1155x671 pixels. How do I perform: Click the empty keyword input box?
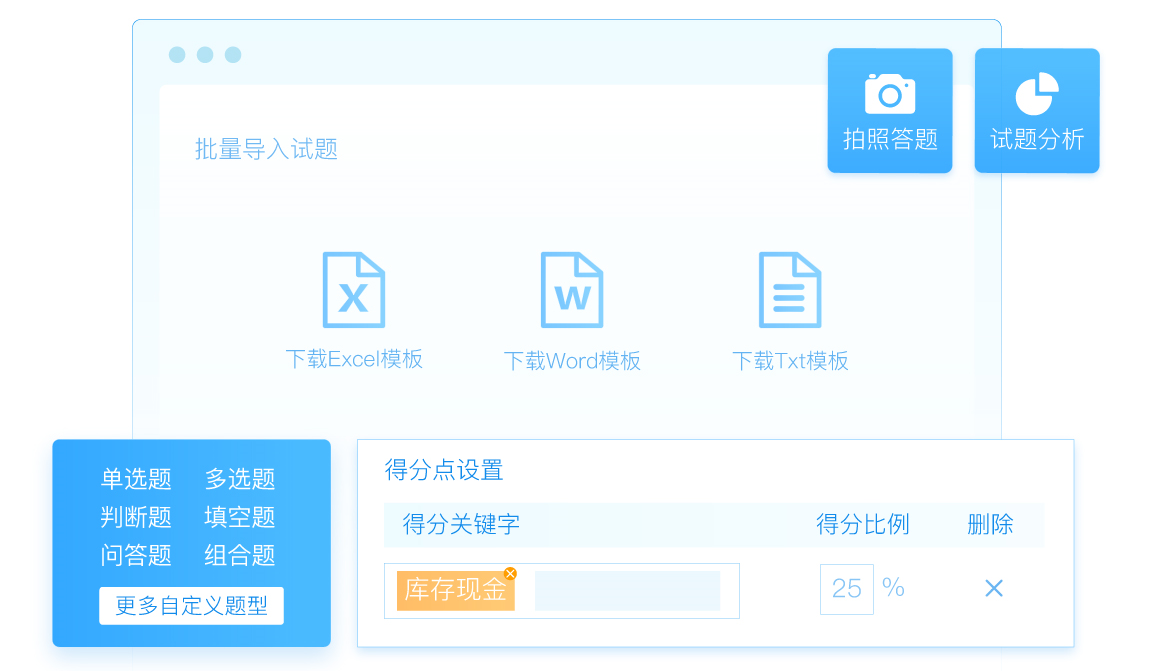[627, 591]
